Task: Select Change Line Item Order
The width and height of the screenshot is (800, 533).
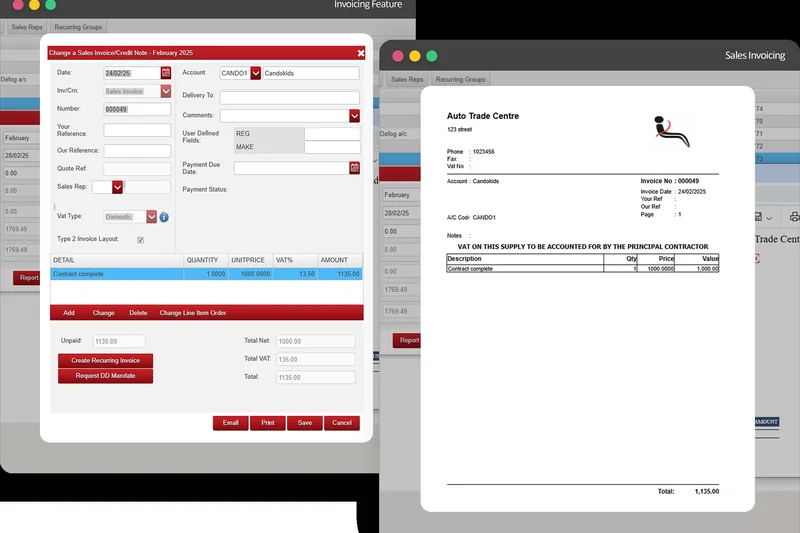Action: (x=193, y=313)
